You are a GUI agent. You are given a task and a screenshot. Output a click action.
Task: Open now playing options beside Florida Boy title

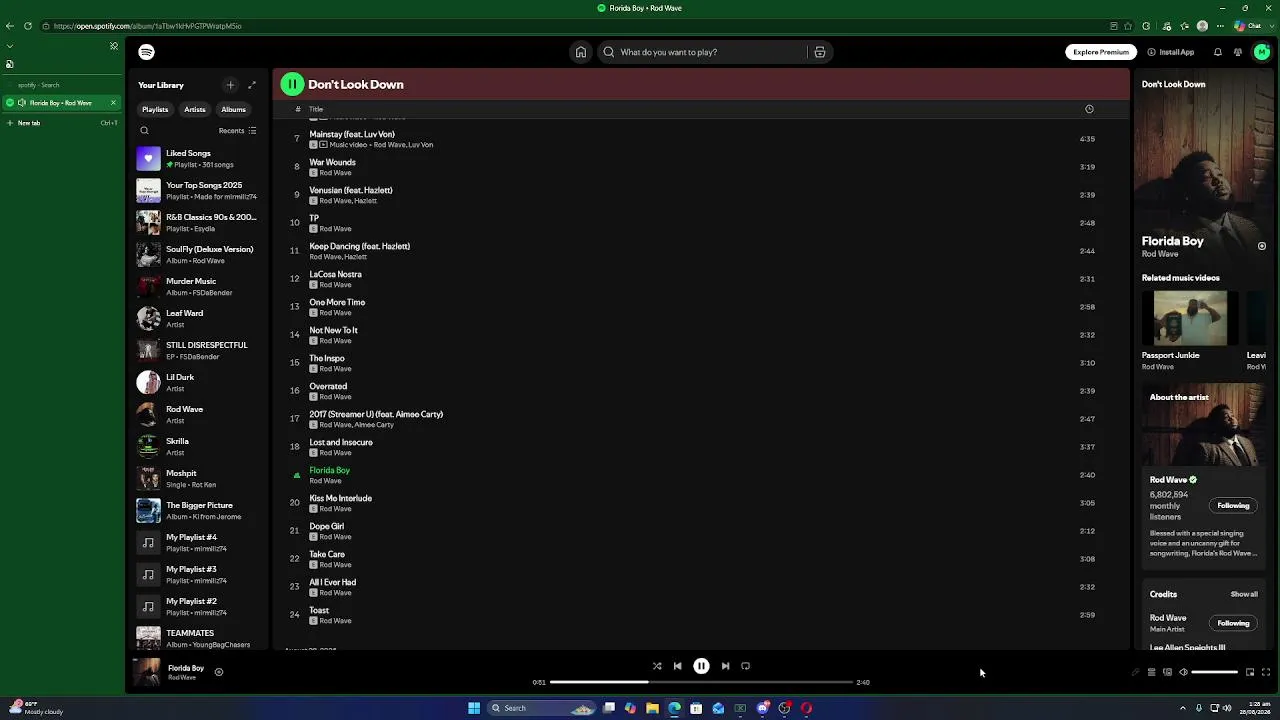tap(1262, 246)
